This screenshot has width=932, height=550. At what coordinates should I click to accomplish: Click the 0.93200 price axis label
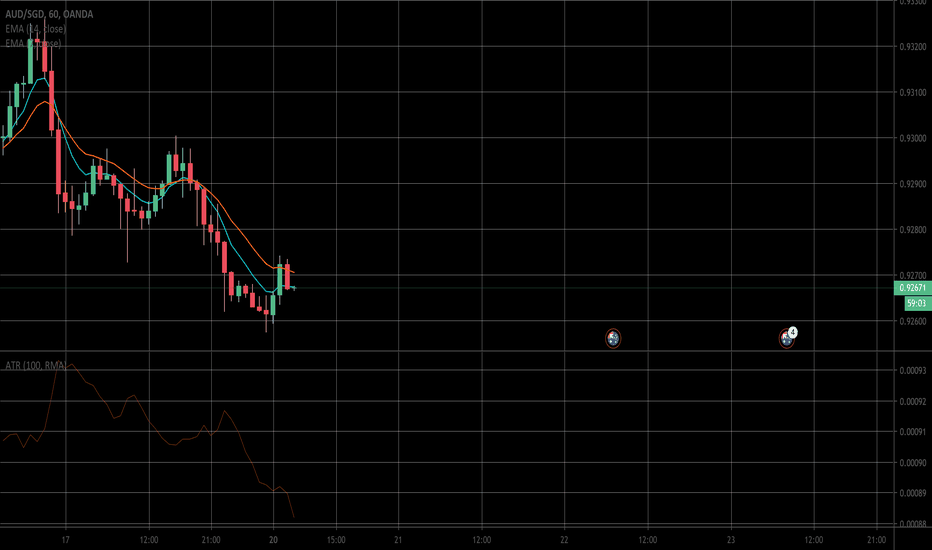(x=912, y=46)
